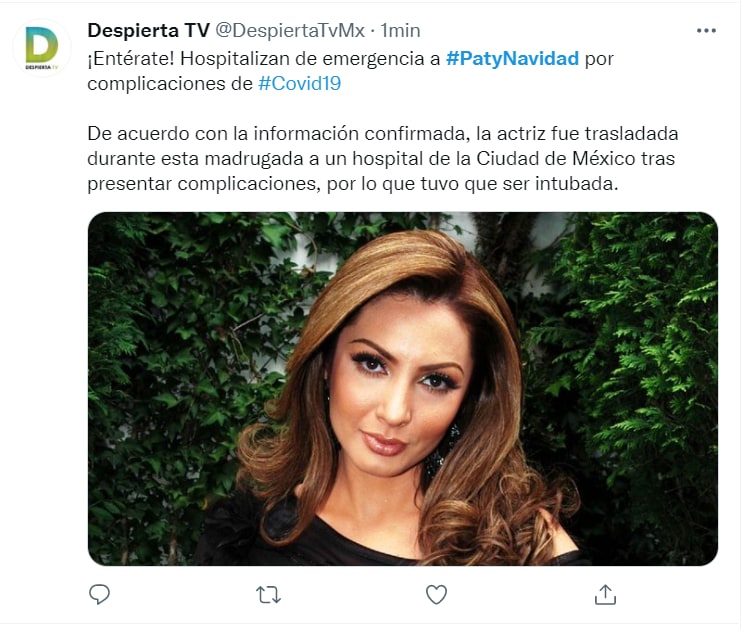This screenshot has height=629, width=754.
Task: Click the green D logo letter
Action: pos(41,45)
